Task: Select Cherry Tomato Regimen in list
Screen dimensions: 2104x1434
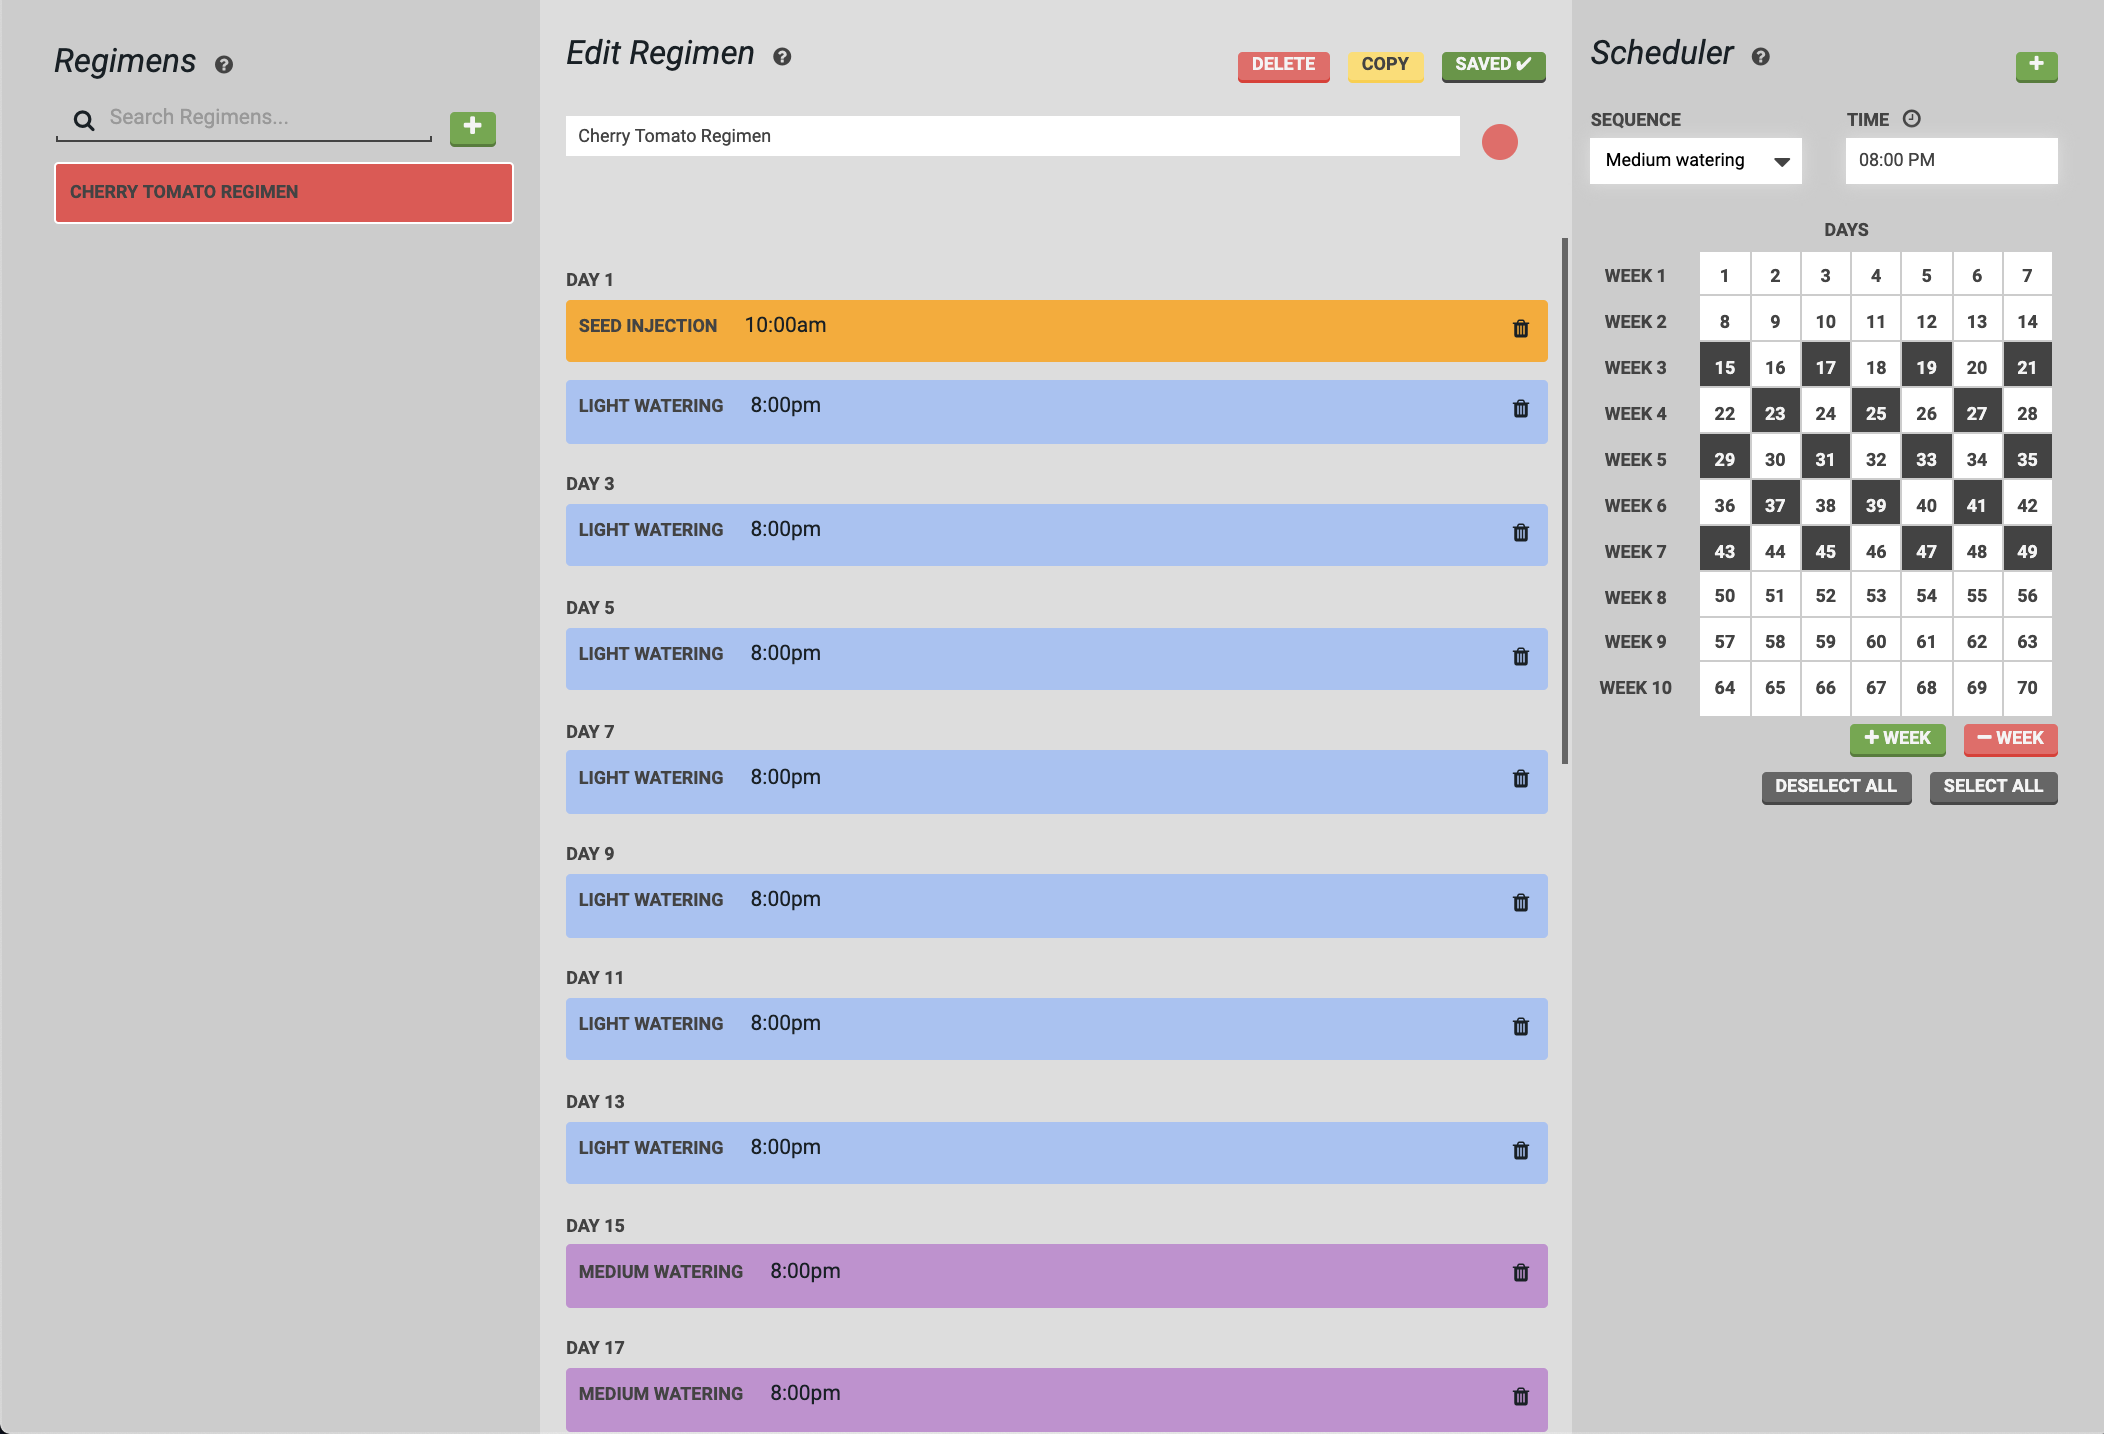Action: click(x=284, y=192)
